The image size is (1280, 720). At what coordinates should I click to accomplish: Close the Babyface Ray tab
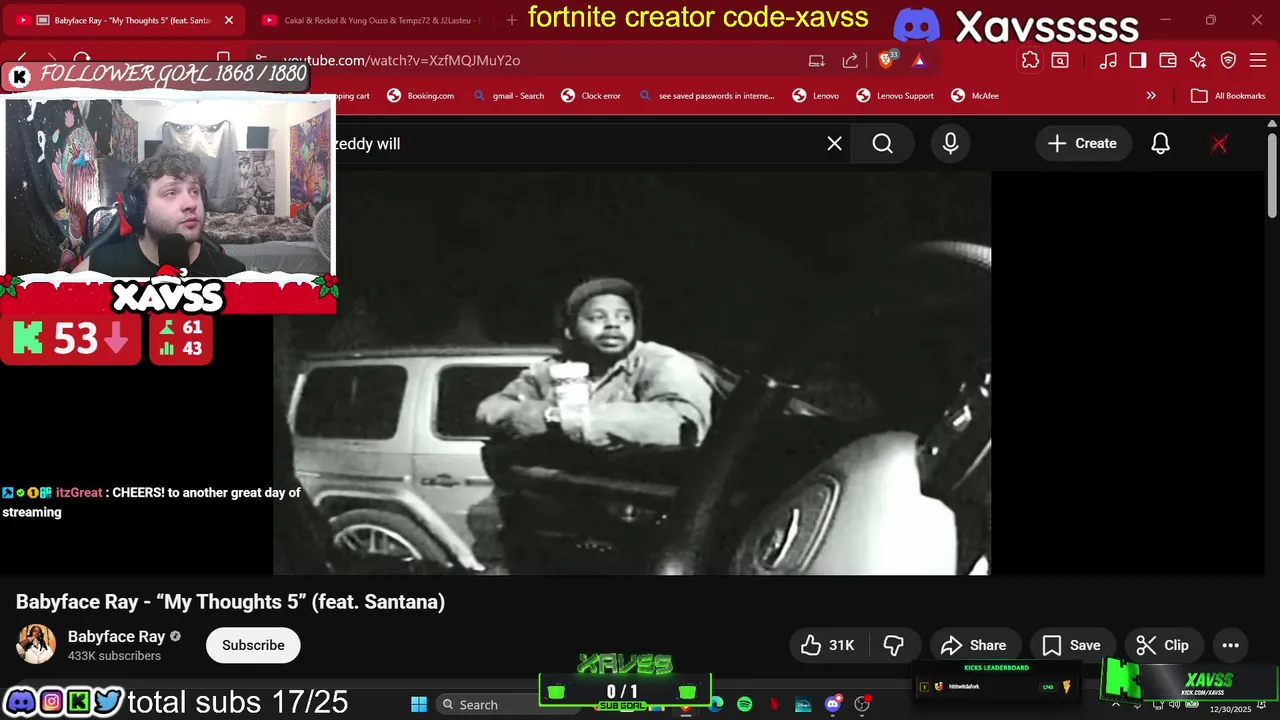[228, 20]
